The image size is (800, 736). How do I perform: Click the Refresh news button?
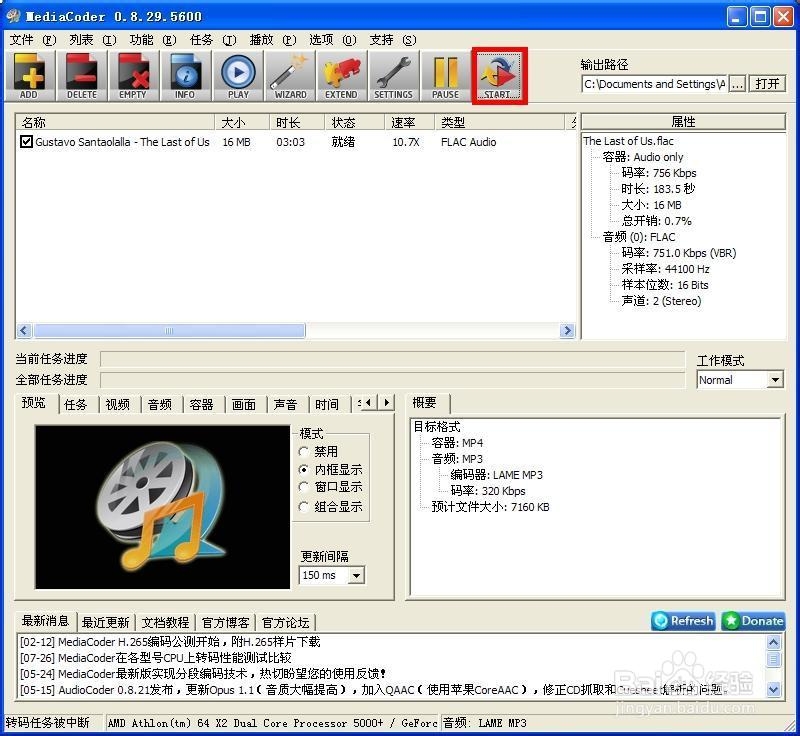[684, 621]
